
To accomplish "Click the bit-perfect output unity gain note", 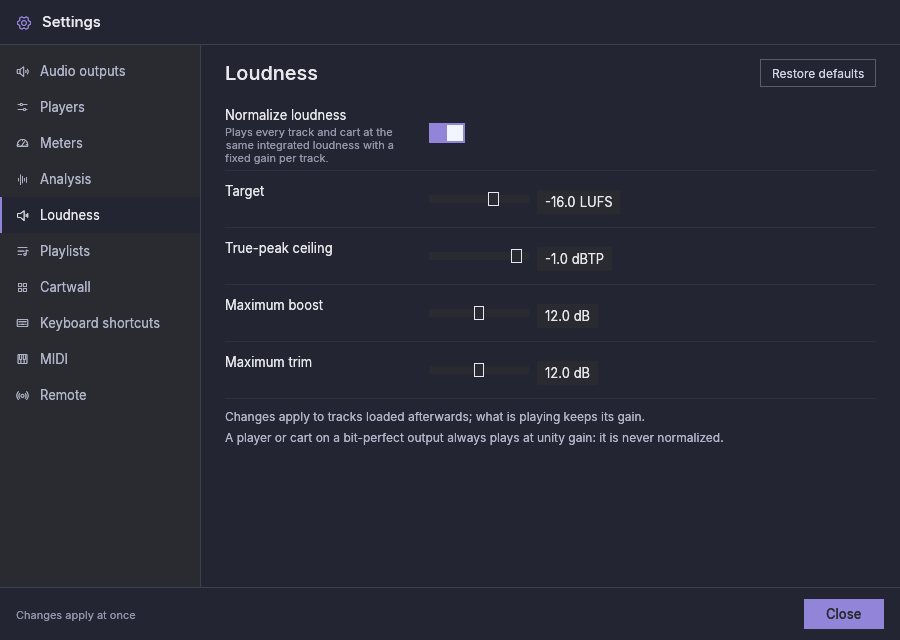I will [474, 438].
